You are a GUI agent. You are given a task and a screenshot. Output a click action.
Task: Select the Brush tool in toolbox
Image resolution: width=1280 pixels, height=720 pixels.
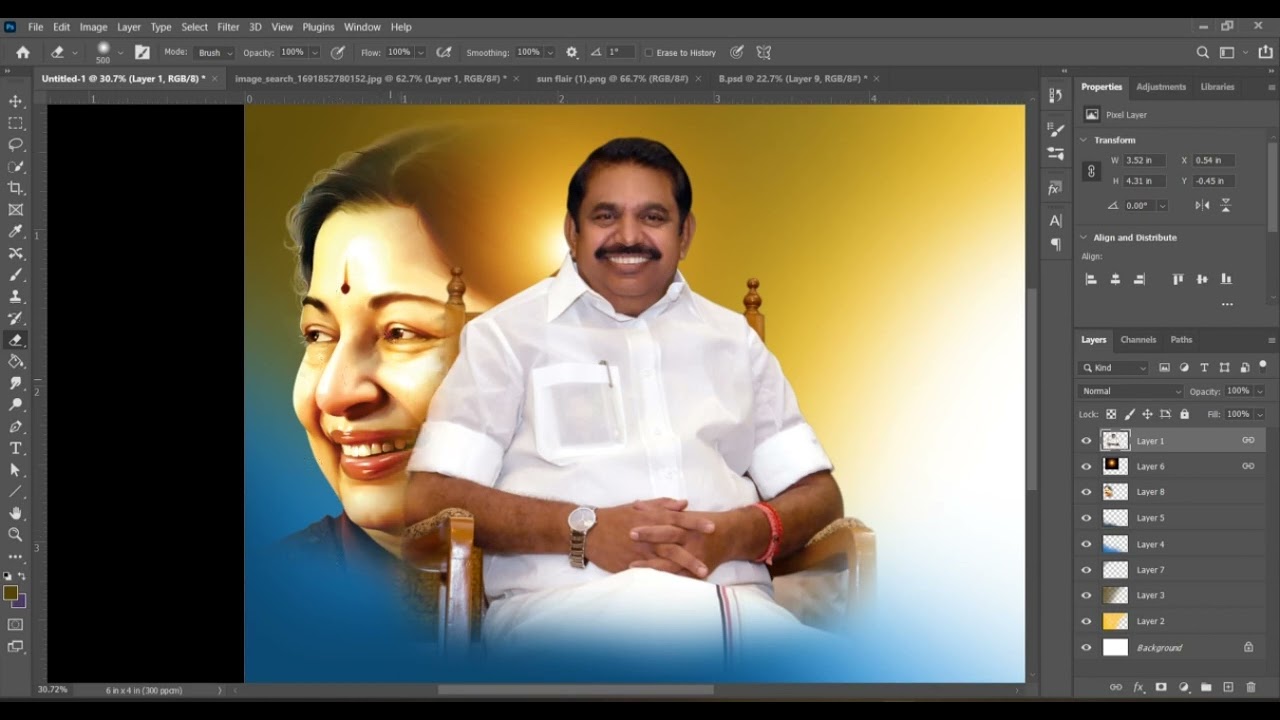pos(16,275)
